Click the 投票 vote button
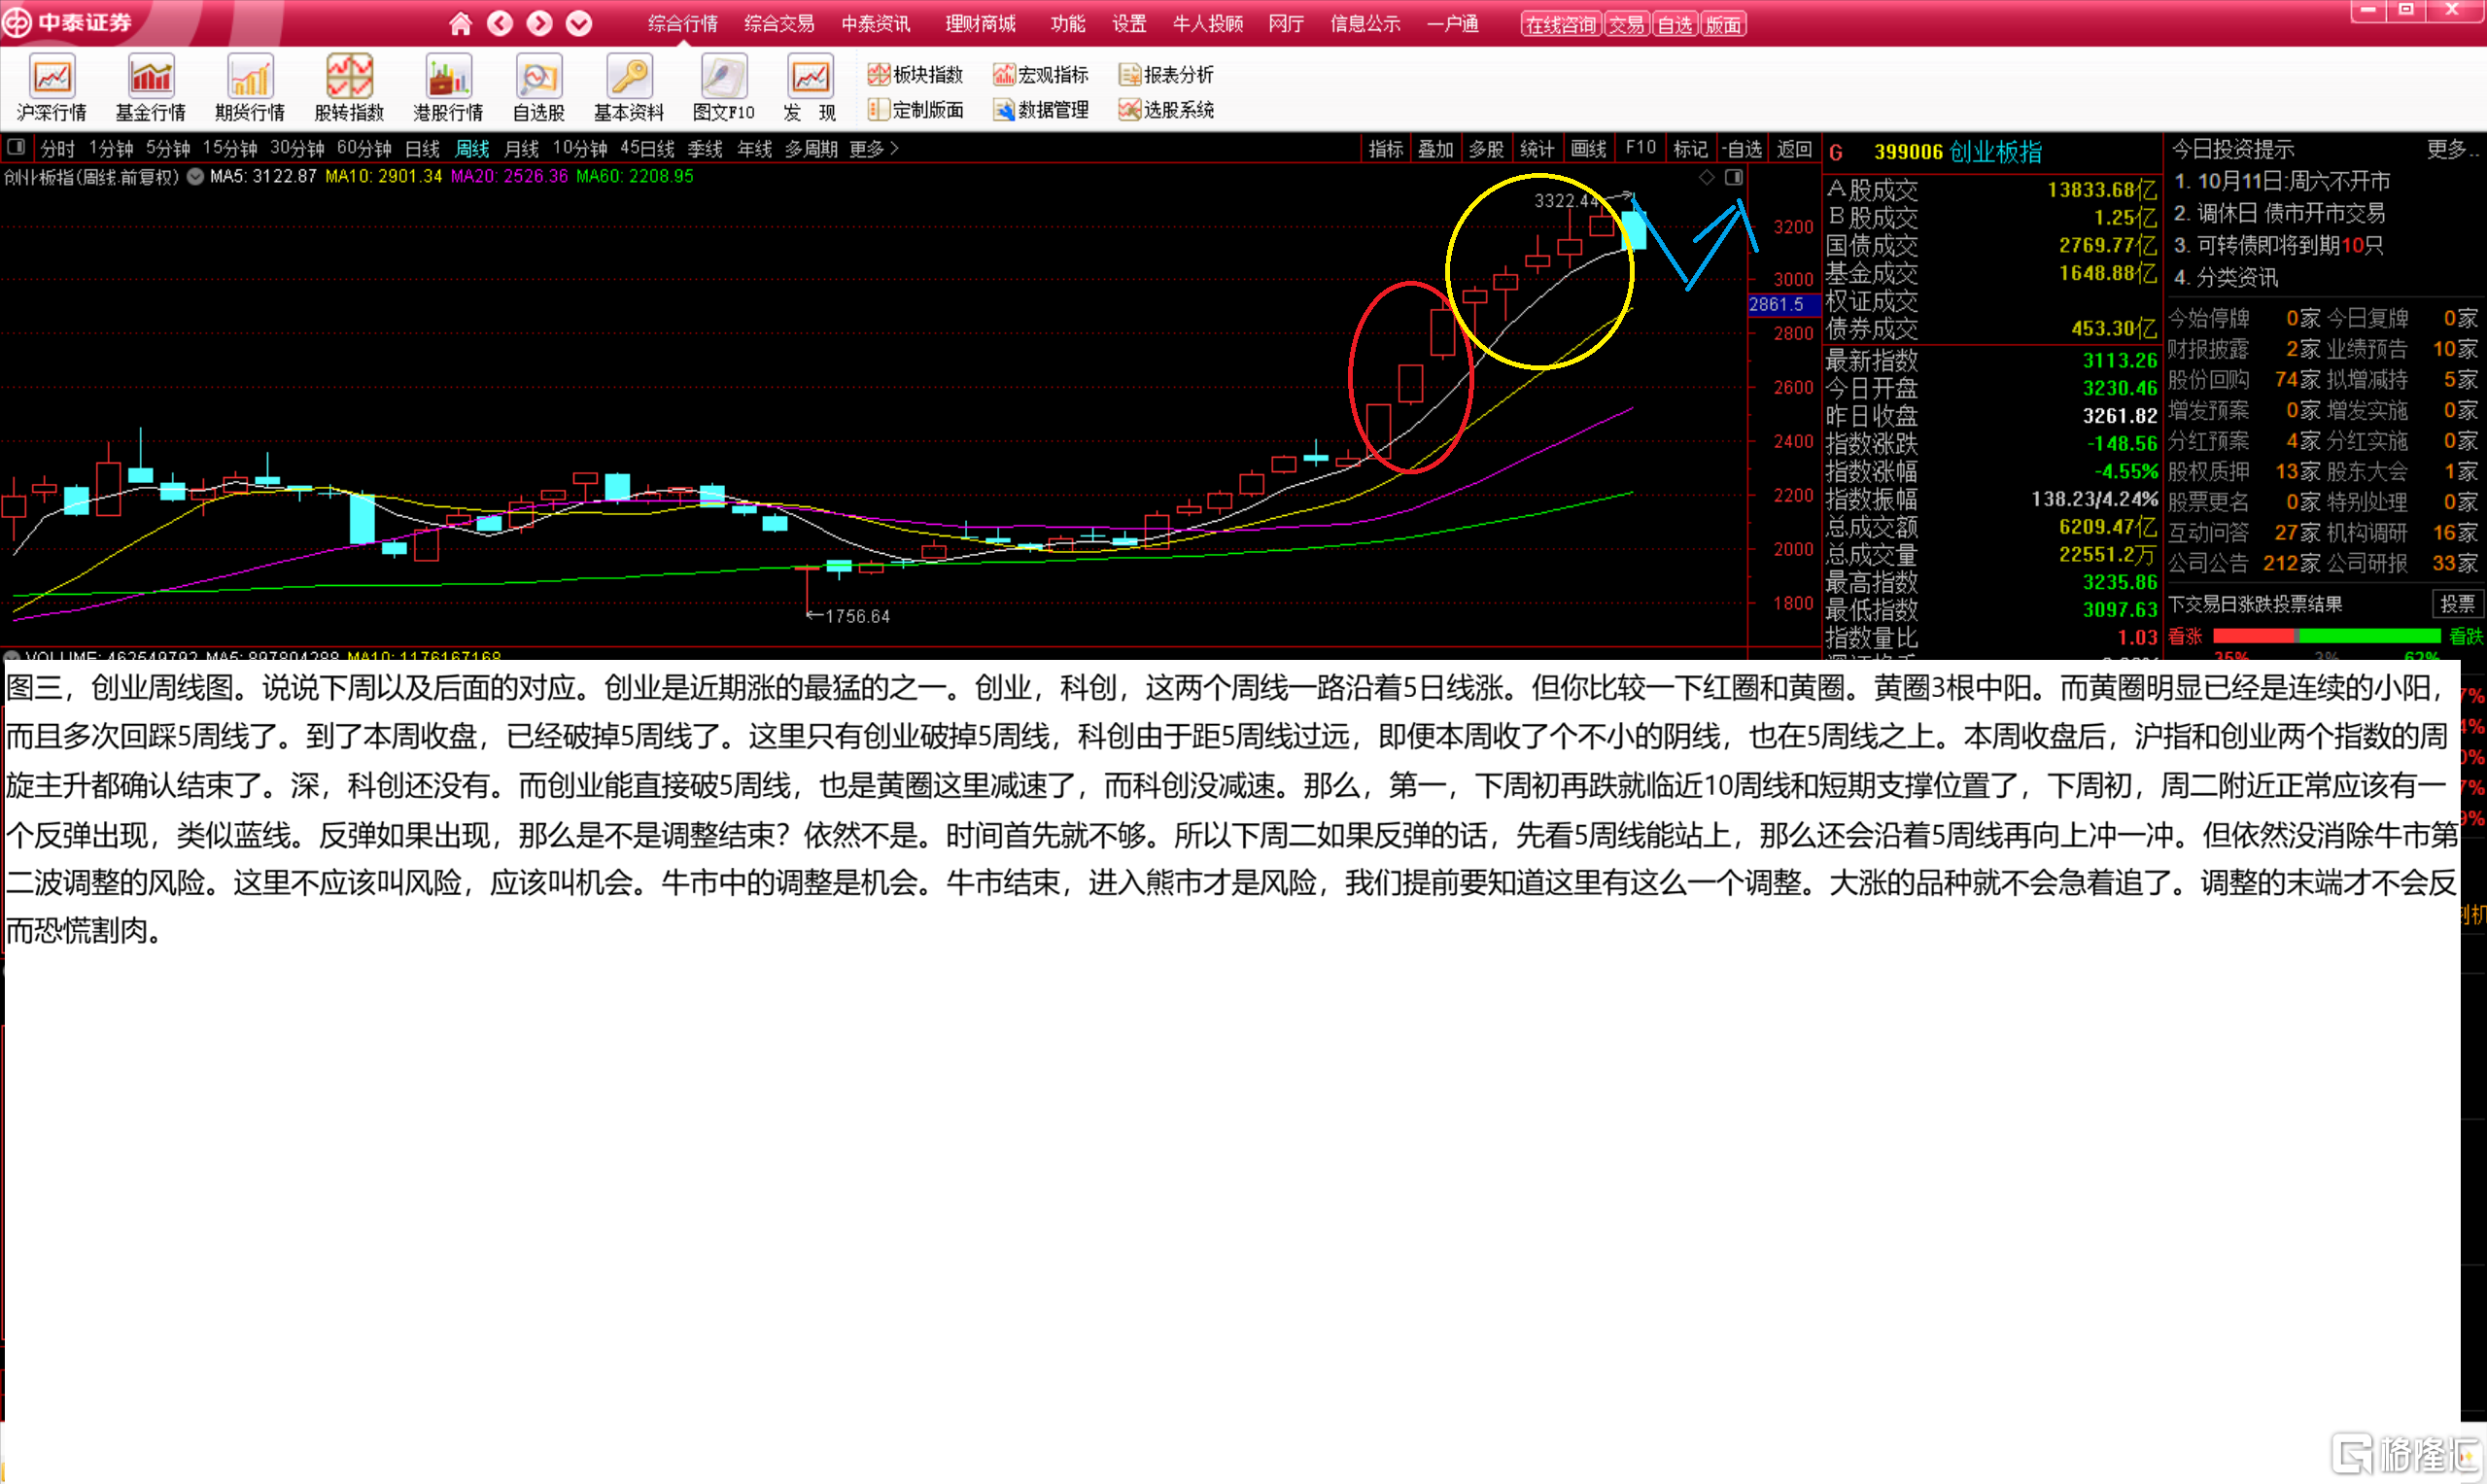The width and height of the screenshot is (2487, 1484). coord(2457,604)
